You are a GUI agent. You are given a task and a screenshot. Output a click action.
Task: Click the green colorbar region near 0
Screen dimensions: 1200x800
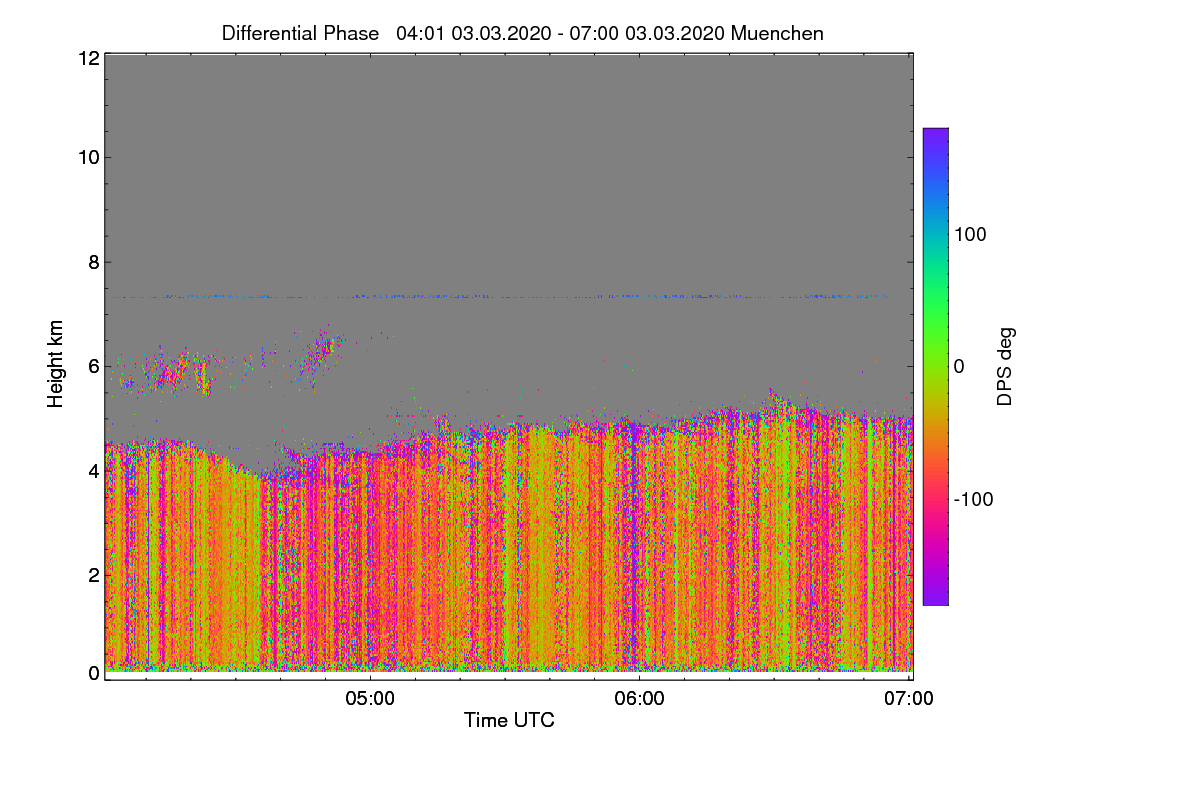pos(935,340)
